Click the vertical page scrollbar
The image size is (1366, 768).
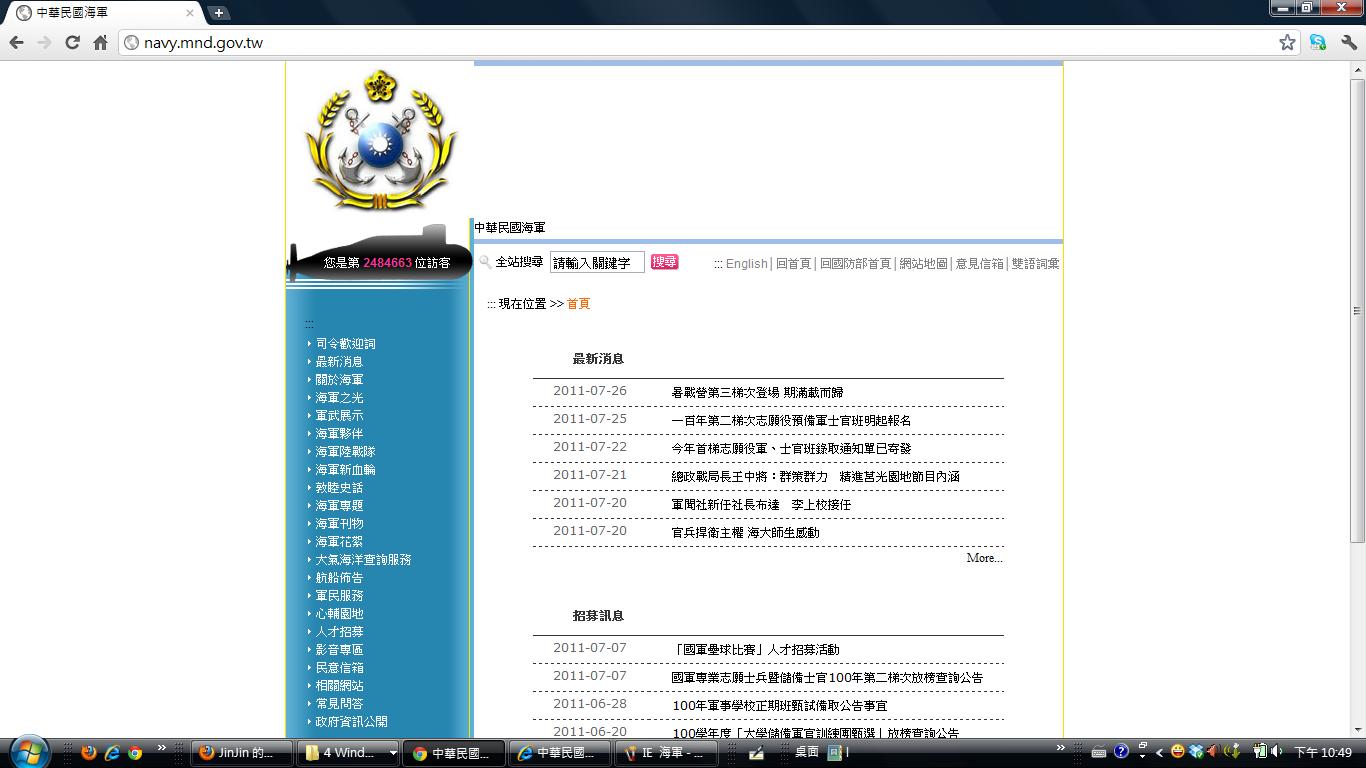click(x=1357, y=300)
